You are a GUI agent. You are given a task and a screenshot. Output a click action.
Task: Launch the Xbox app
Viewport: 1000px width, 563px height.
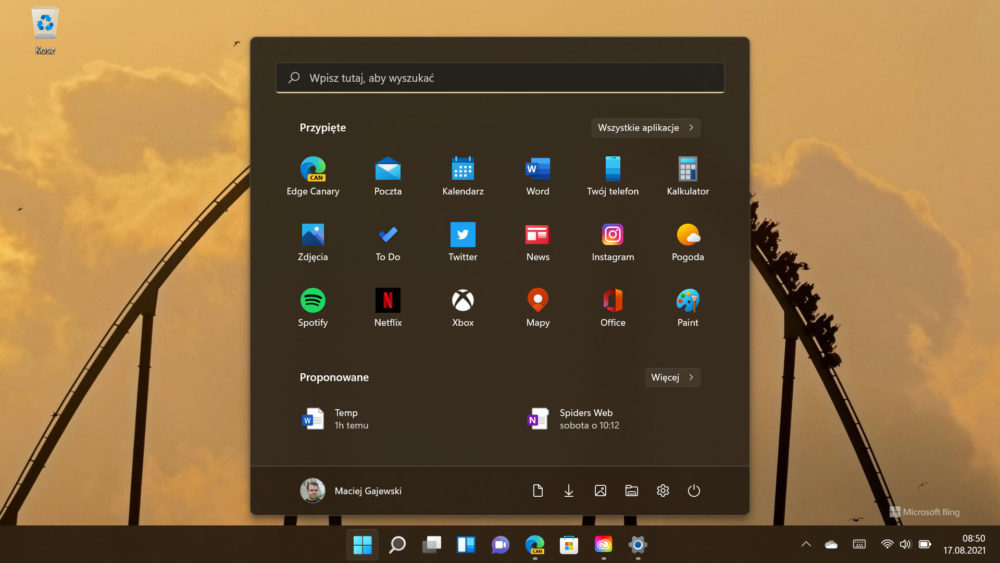pyautogui.click(x=462, y=307)
